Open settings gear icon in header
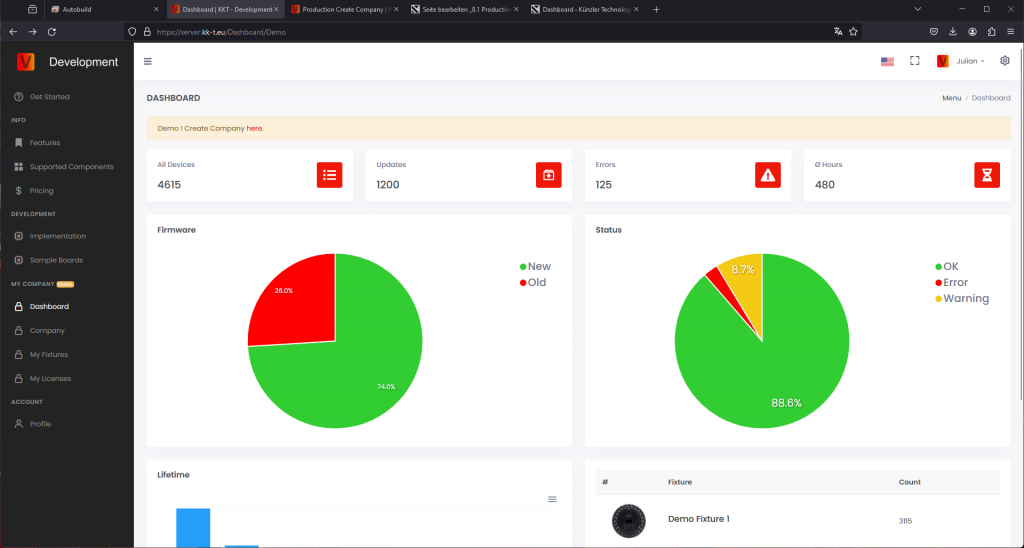This screenshot has width=1024, height=548. [1005, 61]
